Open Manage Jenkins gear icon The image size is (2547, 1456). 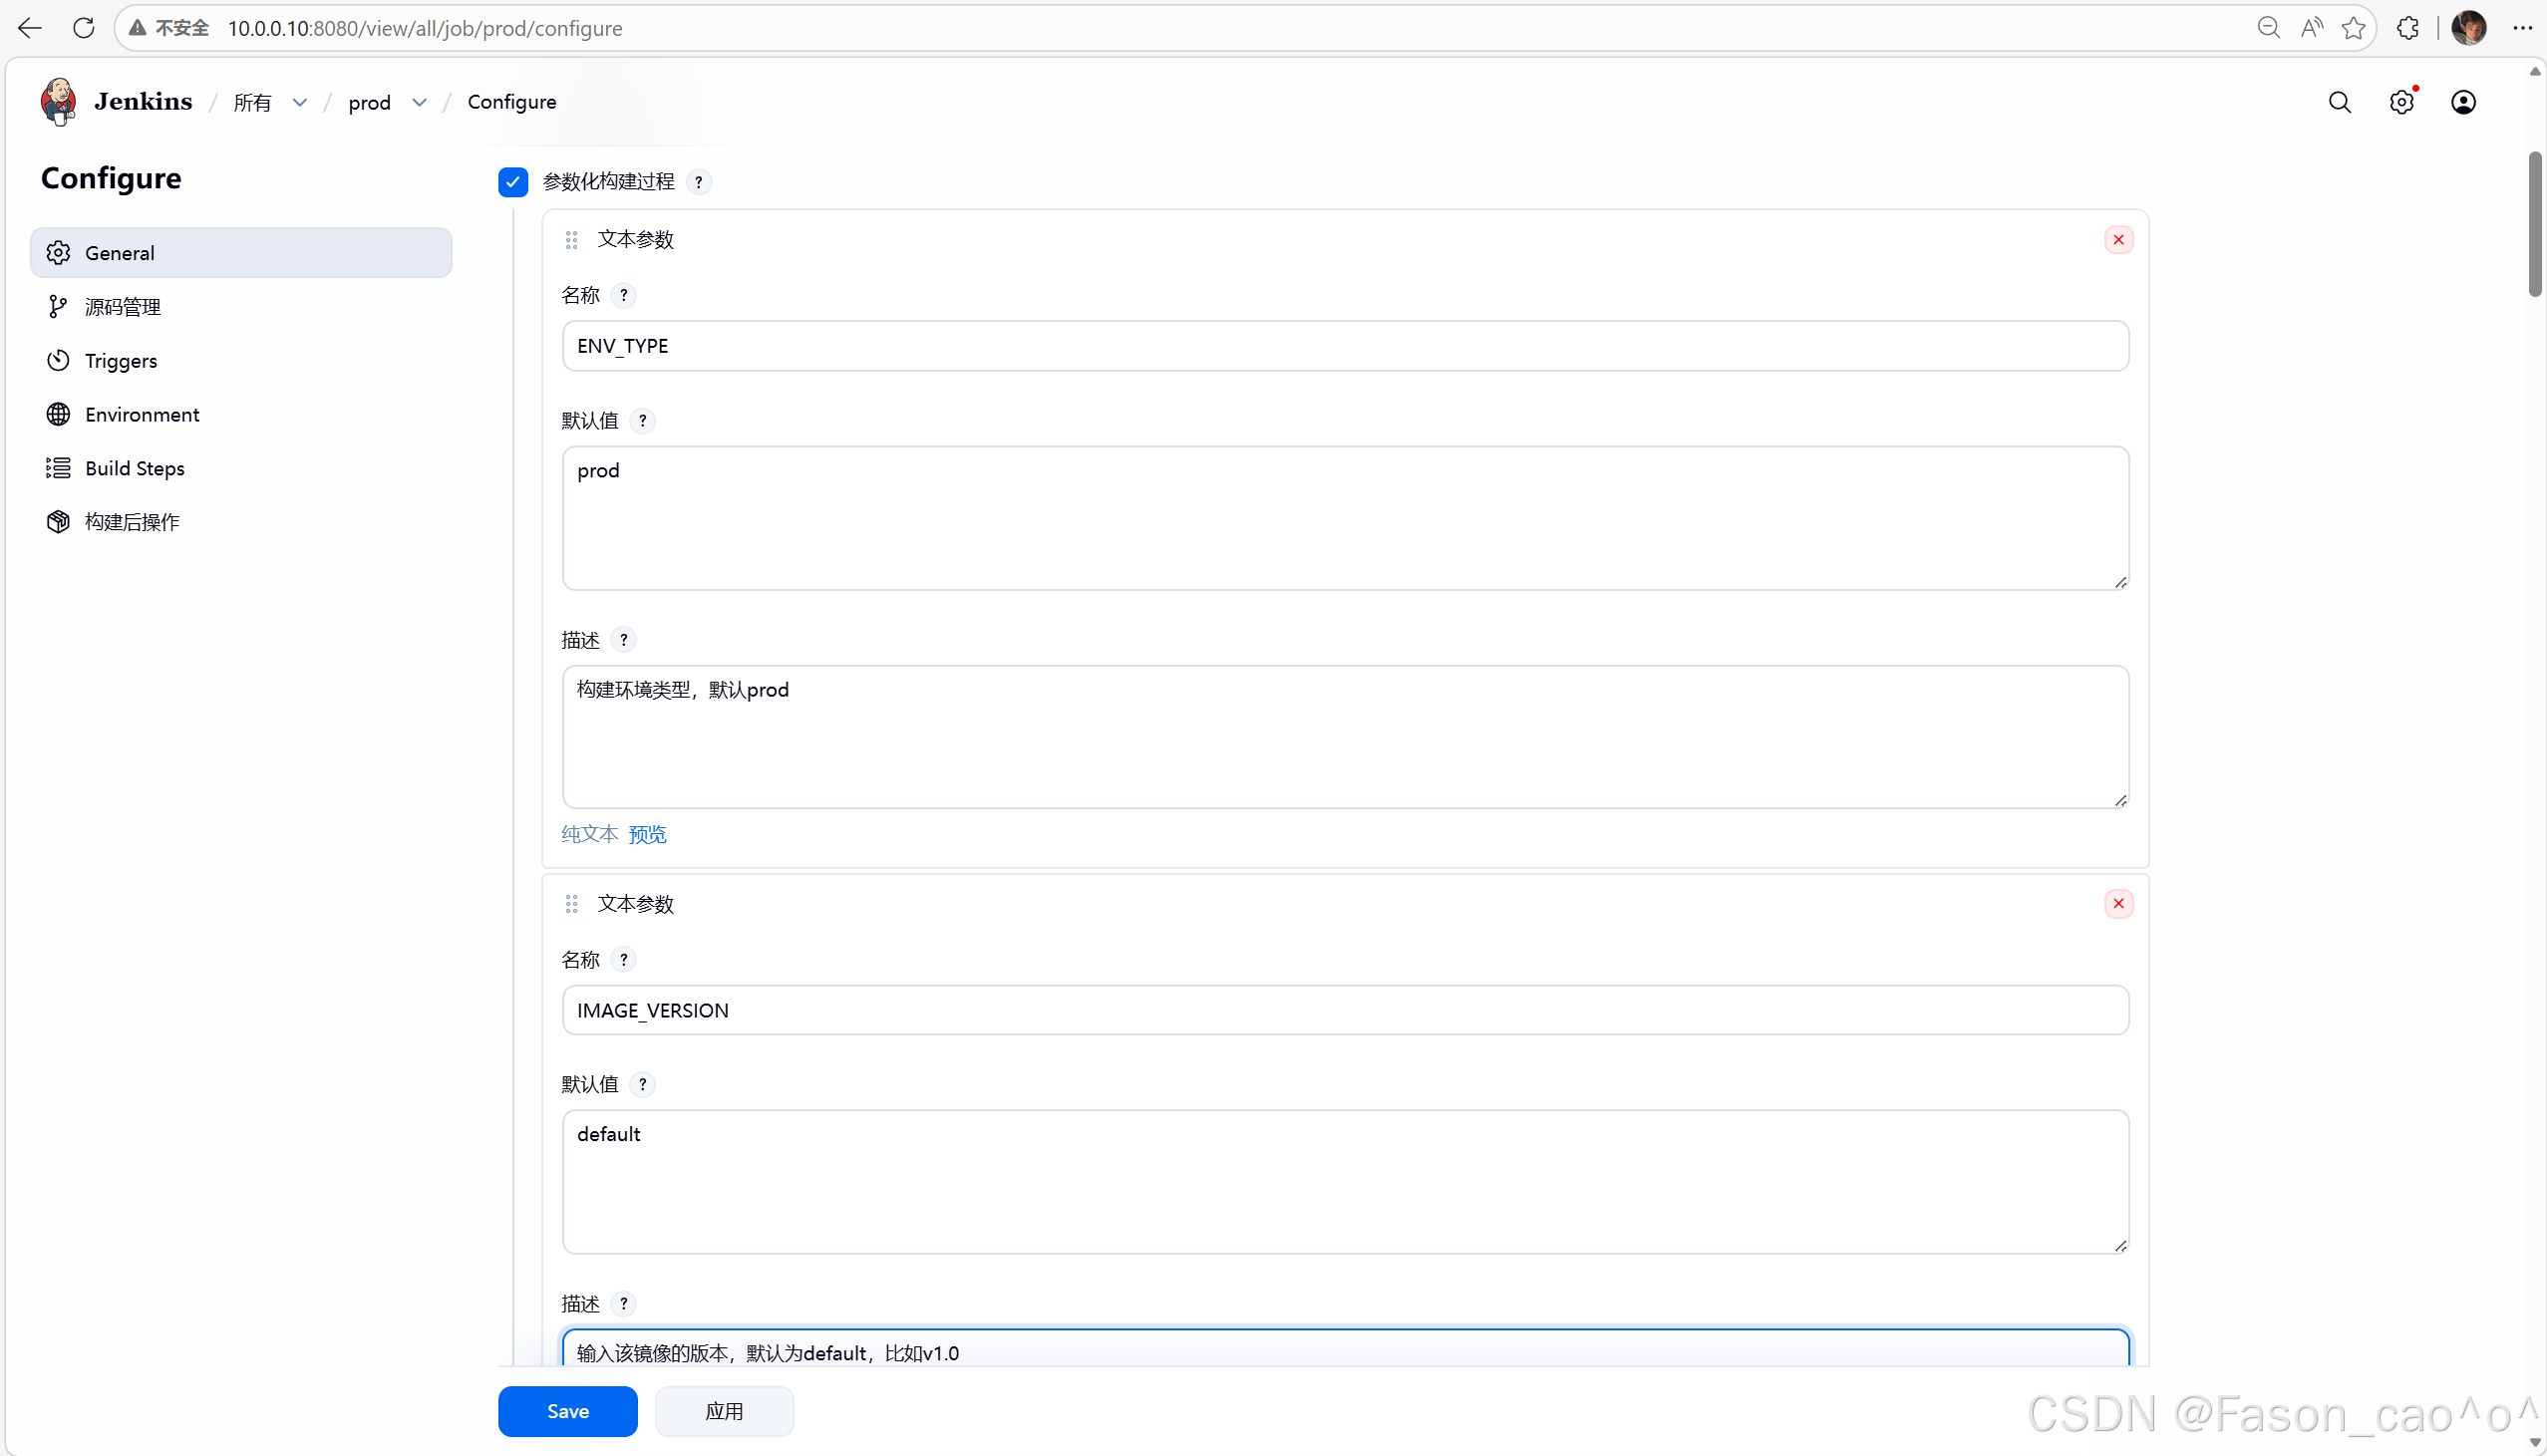pos(2401,102)
